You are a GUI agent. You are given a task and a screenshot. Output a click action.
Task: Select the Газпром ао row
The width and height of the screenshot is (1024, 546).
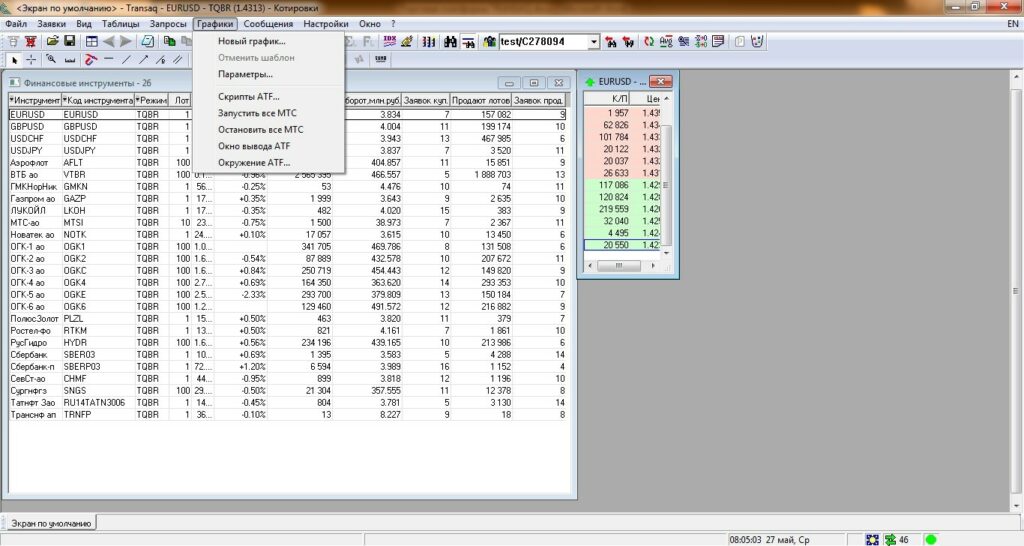point(31,200)
